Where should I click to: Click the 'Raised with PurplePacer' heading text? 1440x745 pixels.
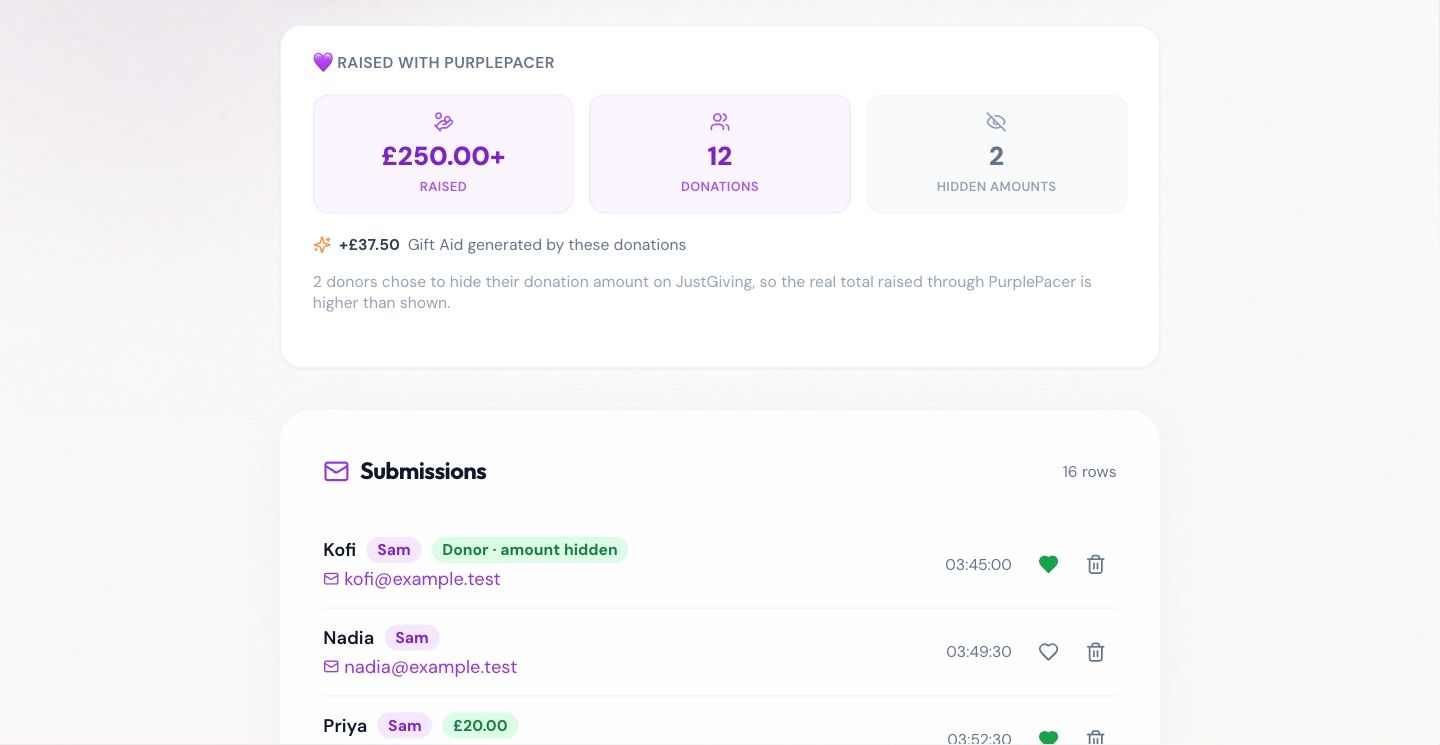pos(446,63)
